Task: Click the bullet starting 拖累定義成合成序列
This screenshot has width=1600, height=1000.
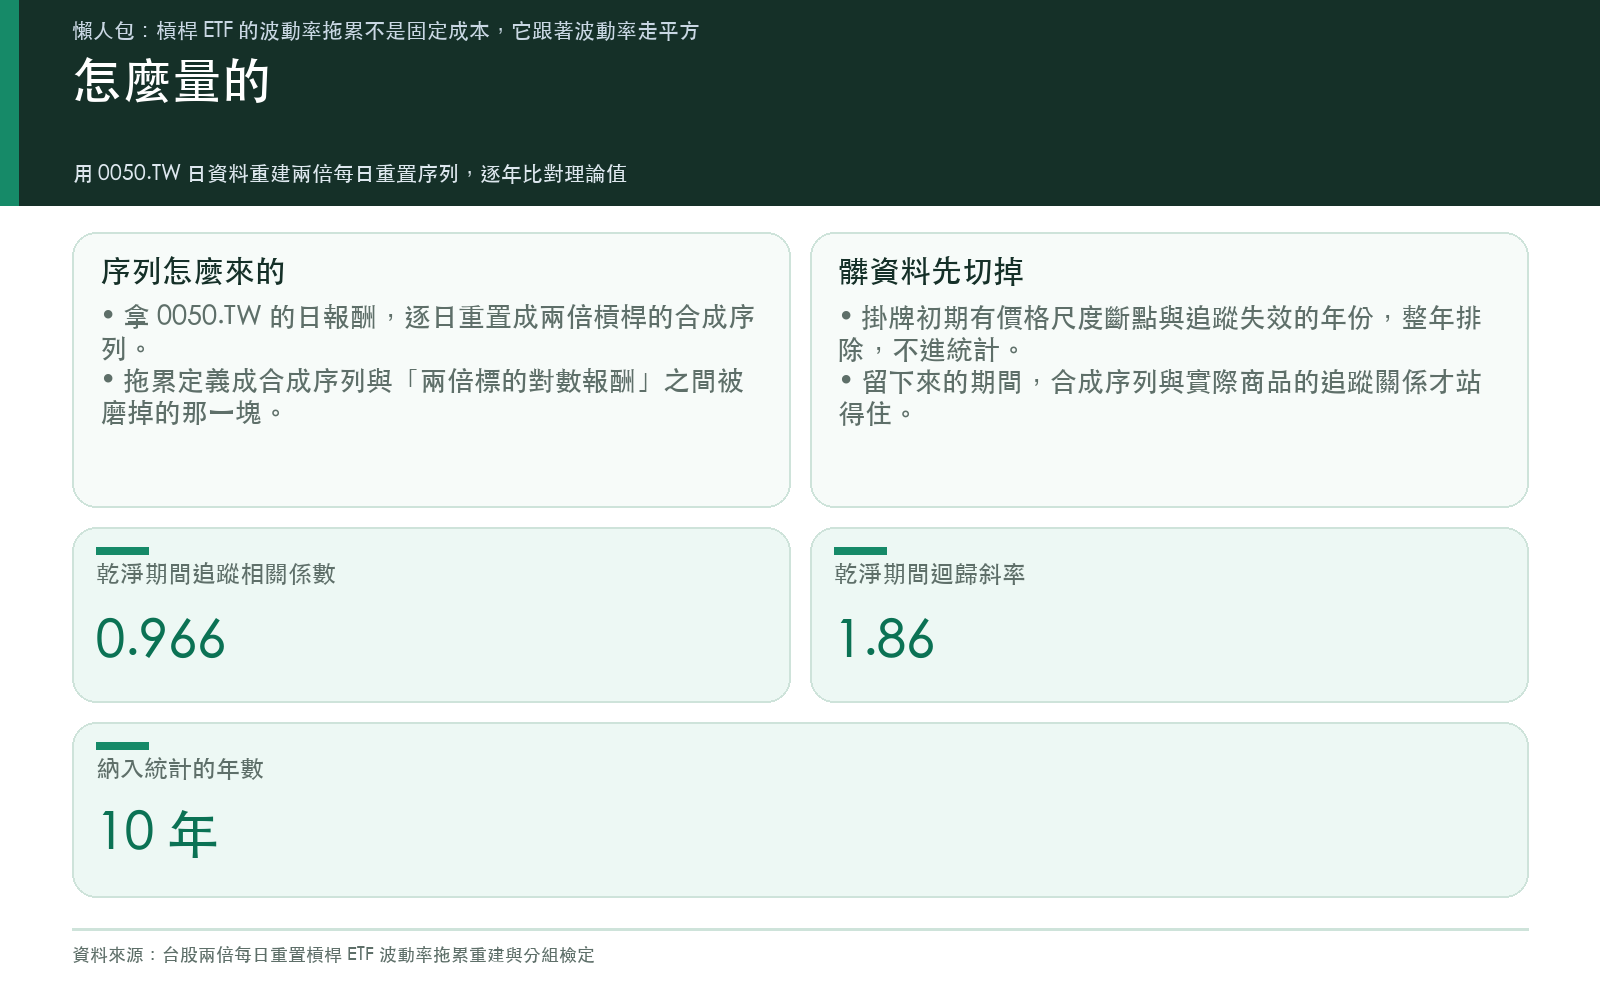Action: point(423,397)
